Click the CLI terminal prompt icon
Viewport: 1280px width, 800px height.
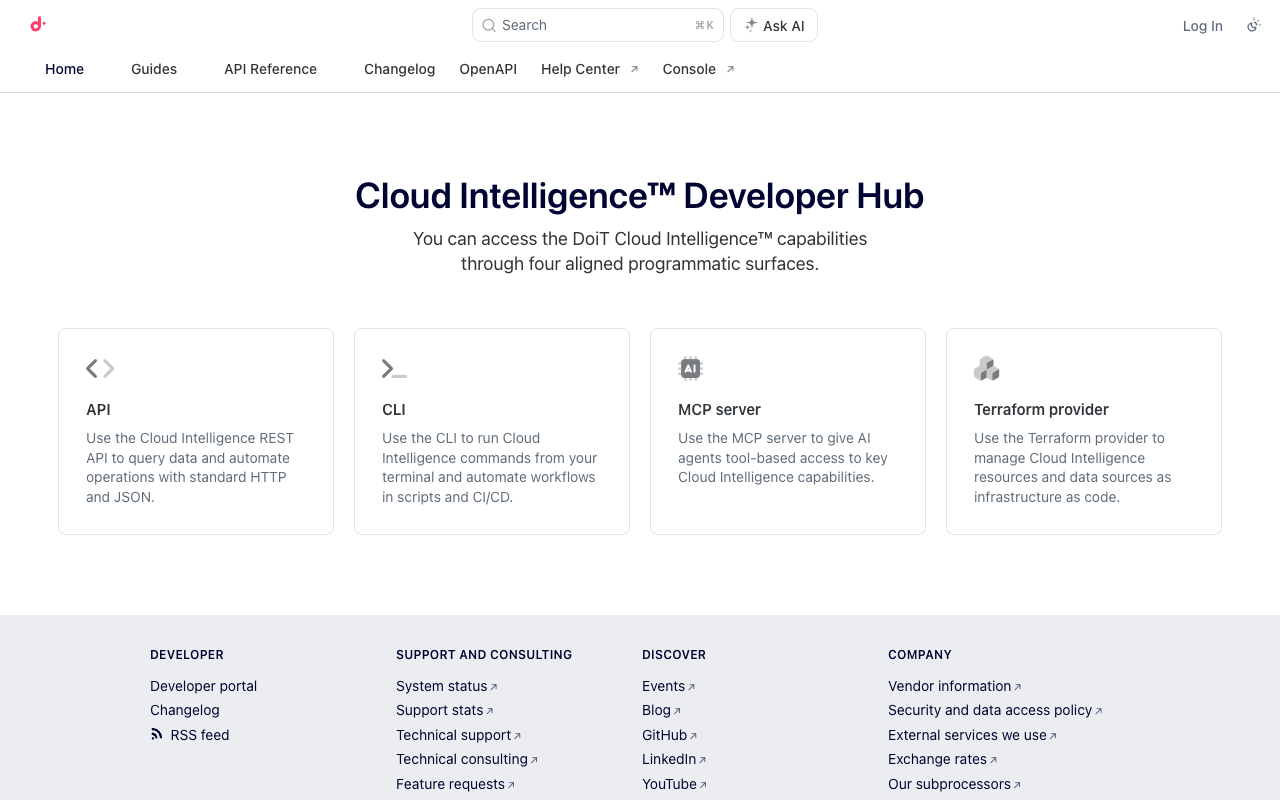coord(394,369)
